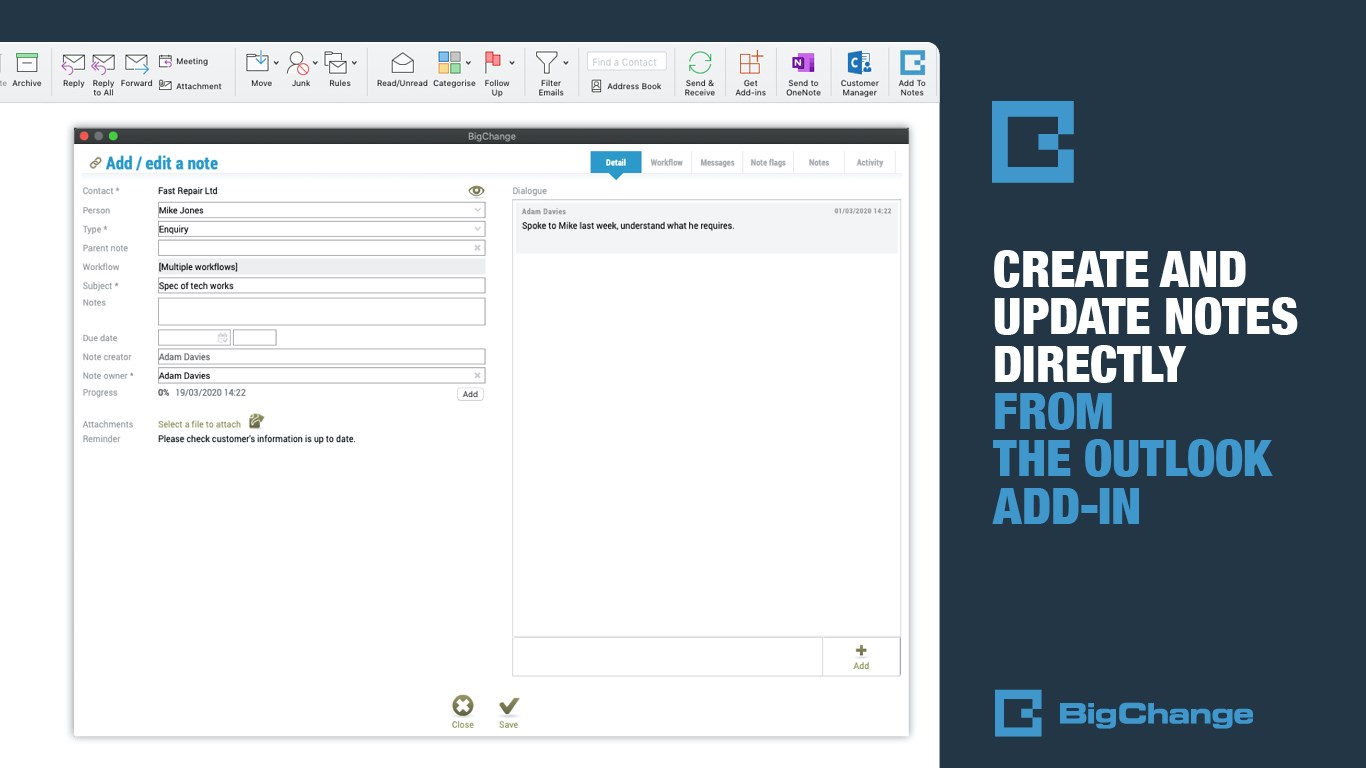The width and height of the screenshot is (1366, 768).
Task: Click the BigChange Add To Notes icon
Action: click(912, 63)
